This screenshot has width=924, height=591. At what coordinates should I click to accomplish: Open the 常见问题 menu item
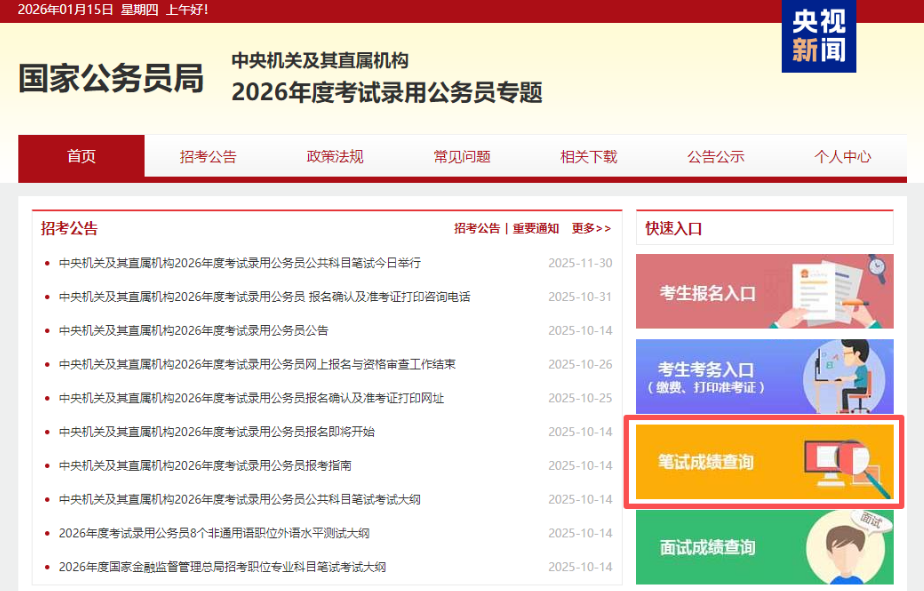coord(460,156)
